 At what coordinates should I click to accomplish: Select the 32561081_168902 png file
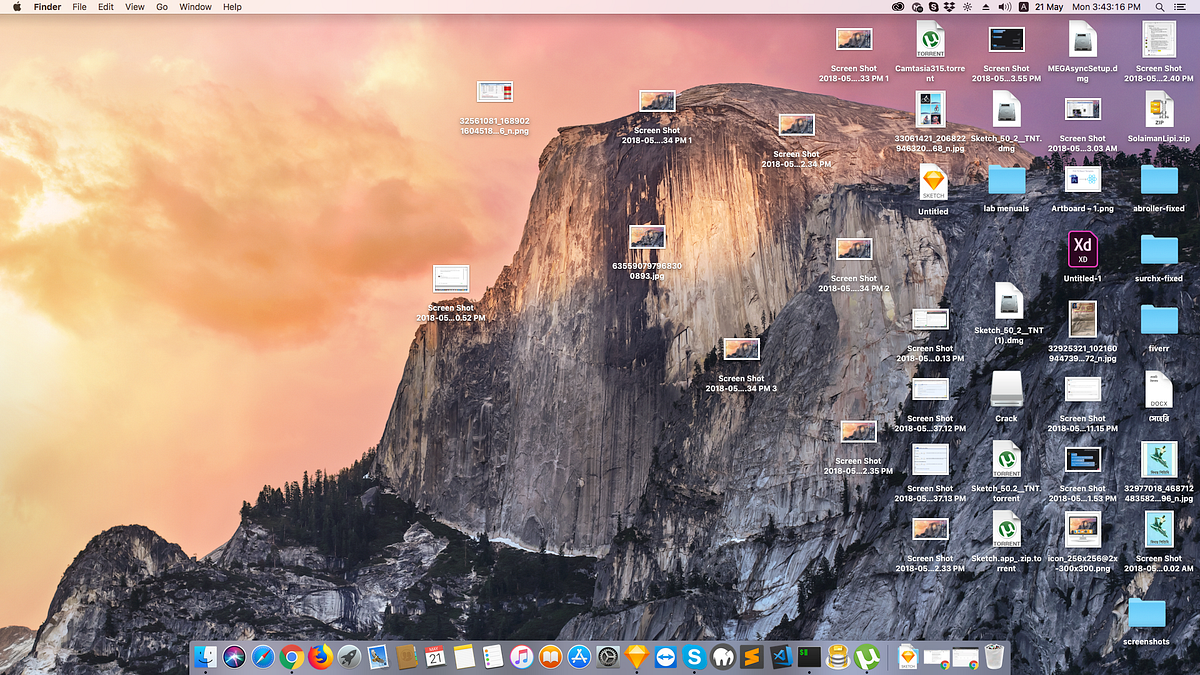coord(494,92)
